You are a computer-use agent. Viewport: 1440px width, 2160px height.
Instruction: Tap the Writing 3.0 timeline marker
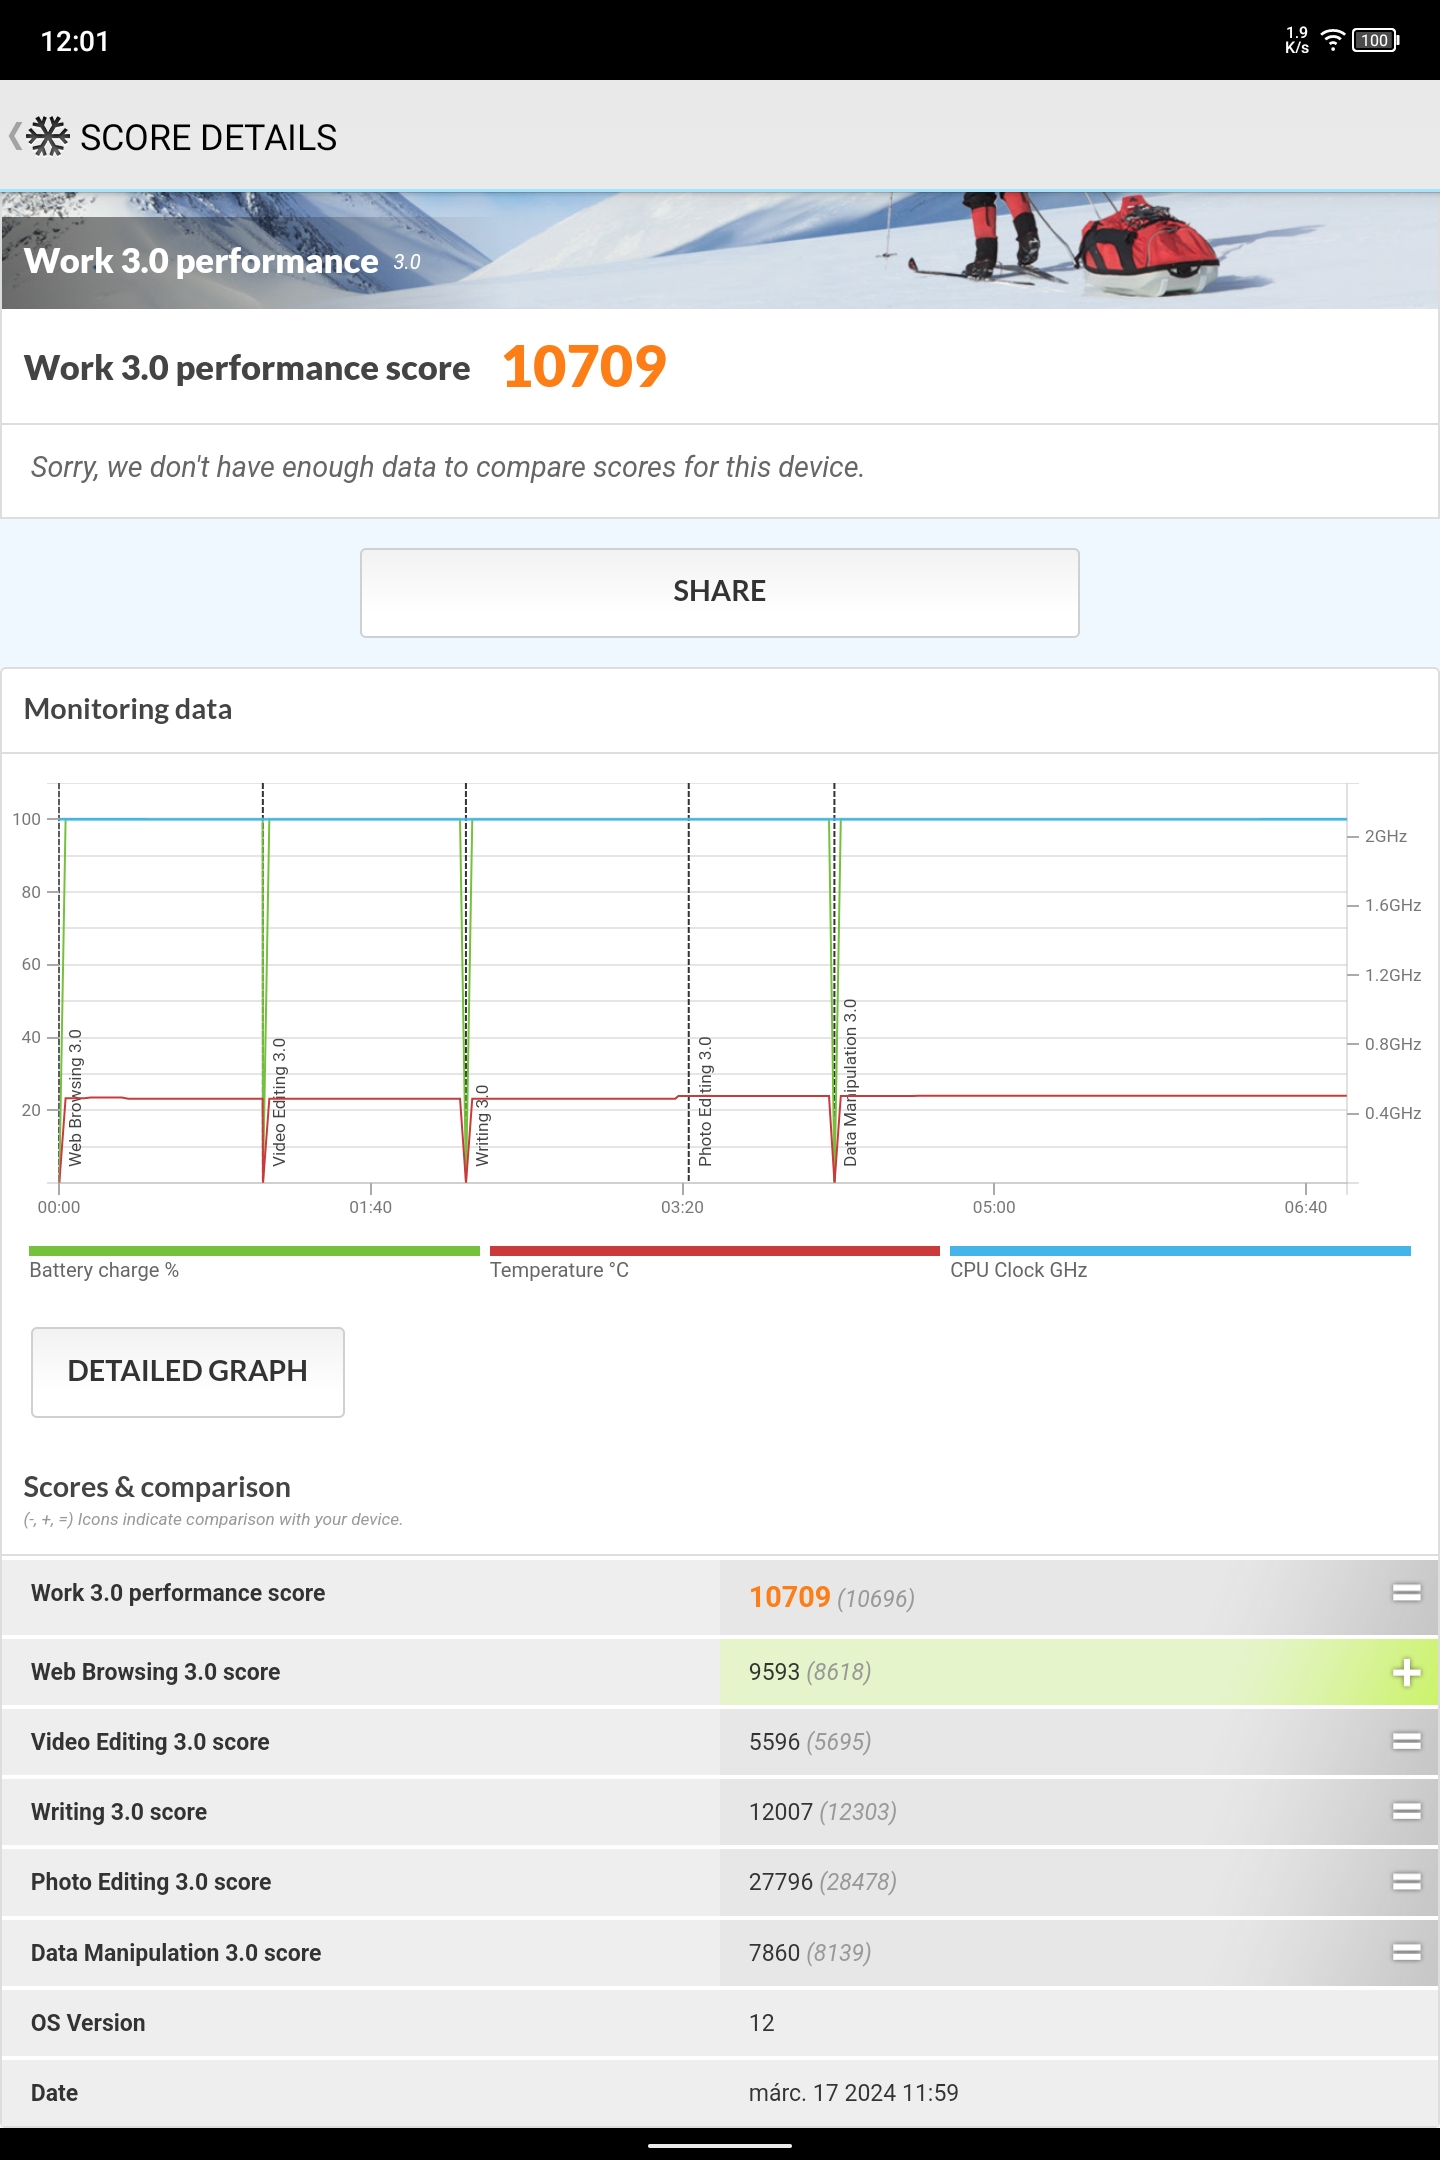coord(482,1125)
